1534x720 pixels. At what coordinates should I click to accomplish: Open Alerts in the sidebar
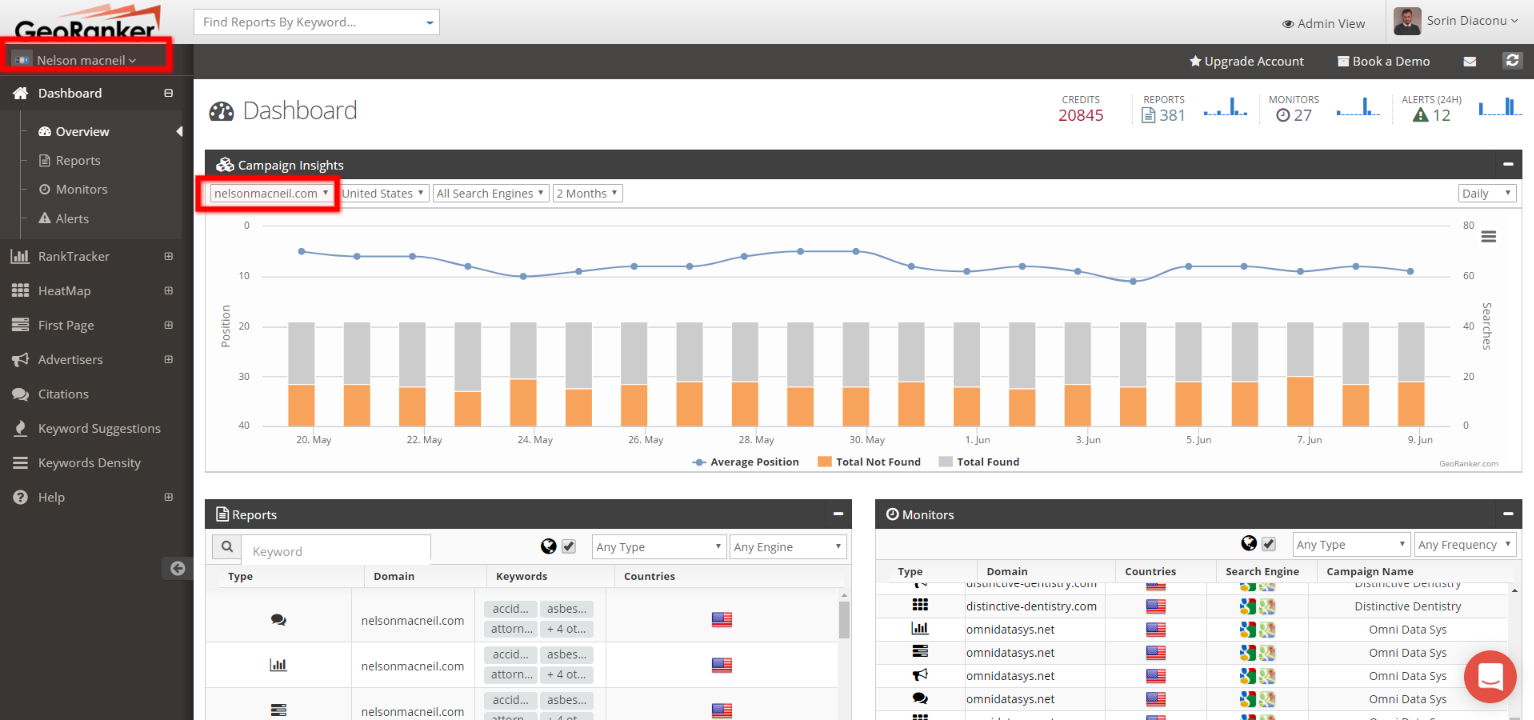[x=72, y=218]
